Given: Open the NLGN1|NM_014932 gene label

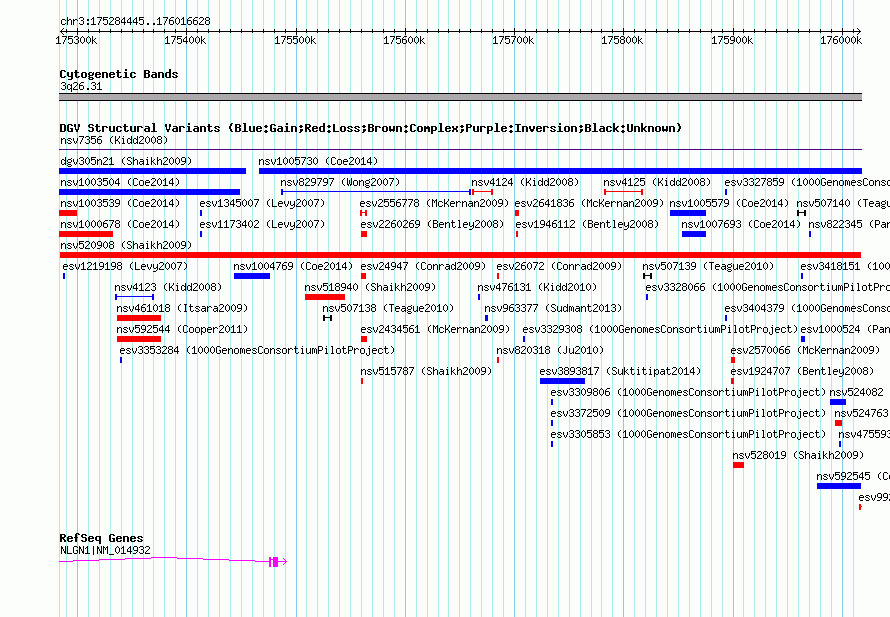Looking at the screenshot, I should pos(105,550).
